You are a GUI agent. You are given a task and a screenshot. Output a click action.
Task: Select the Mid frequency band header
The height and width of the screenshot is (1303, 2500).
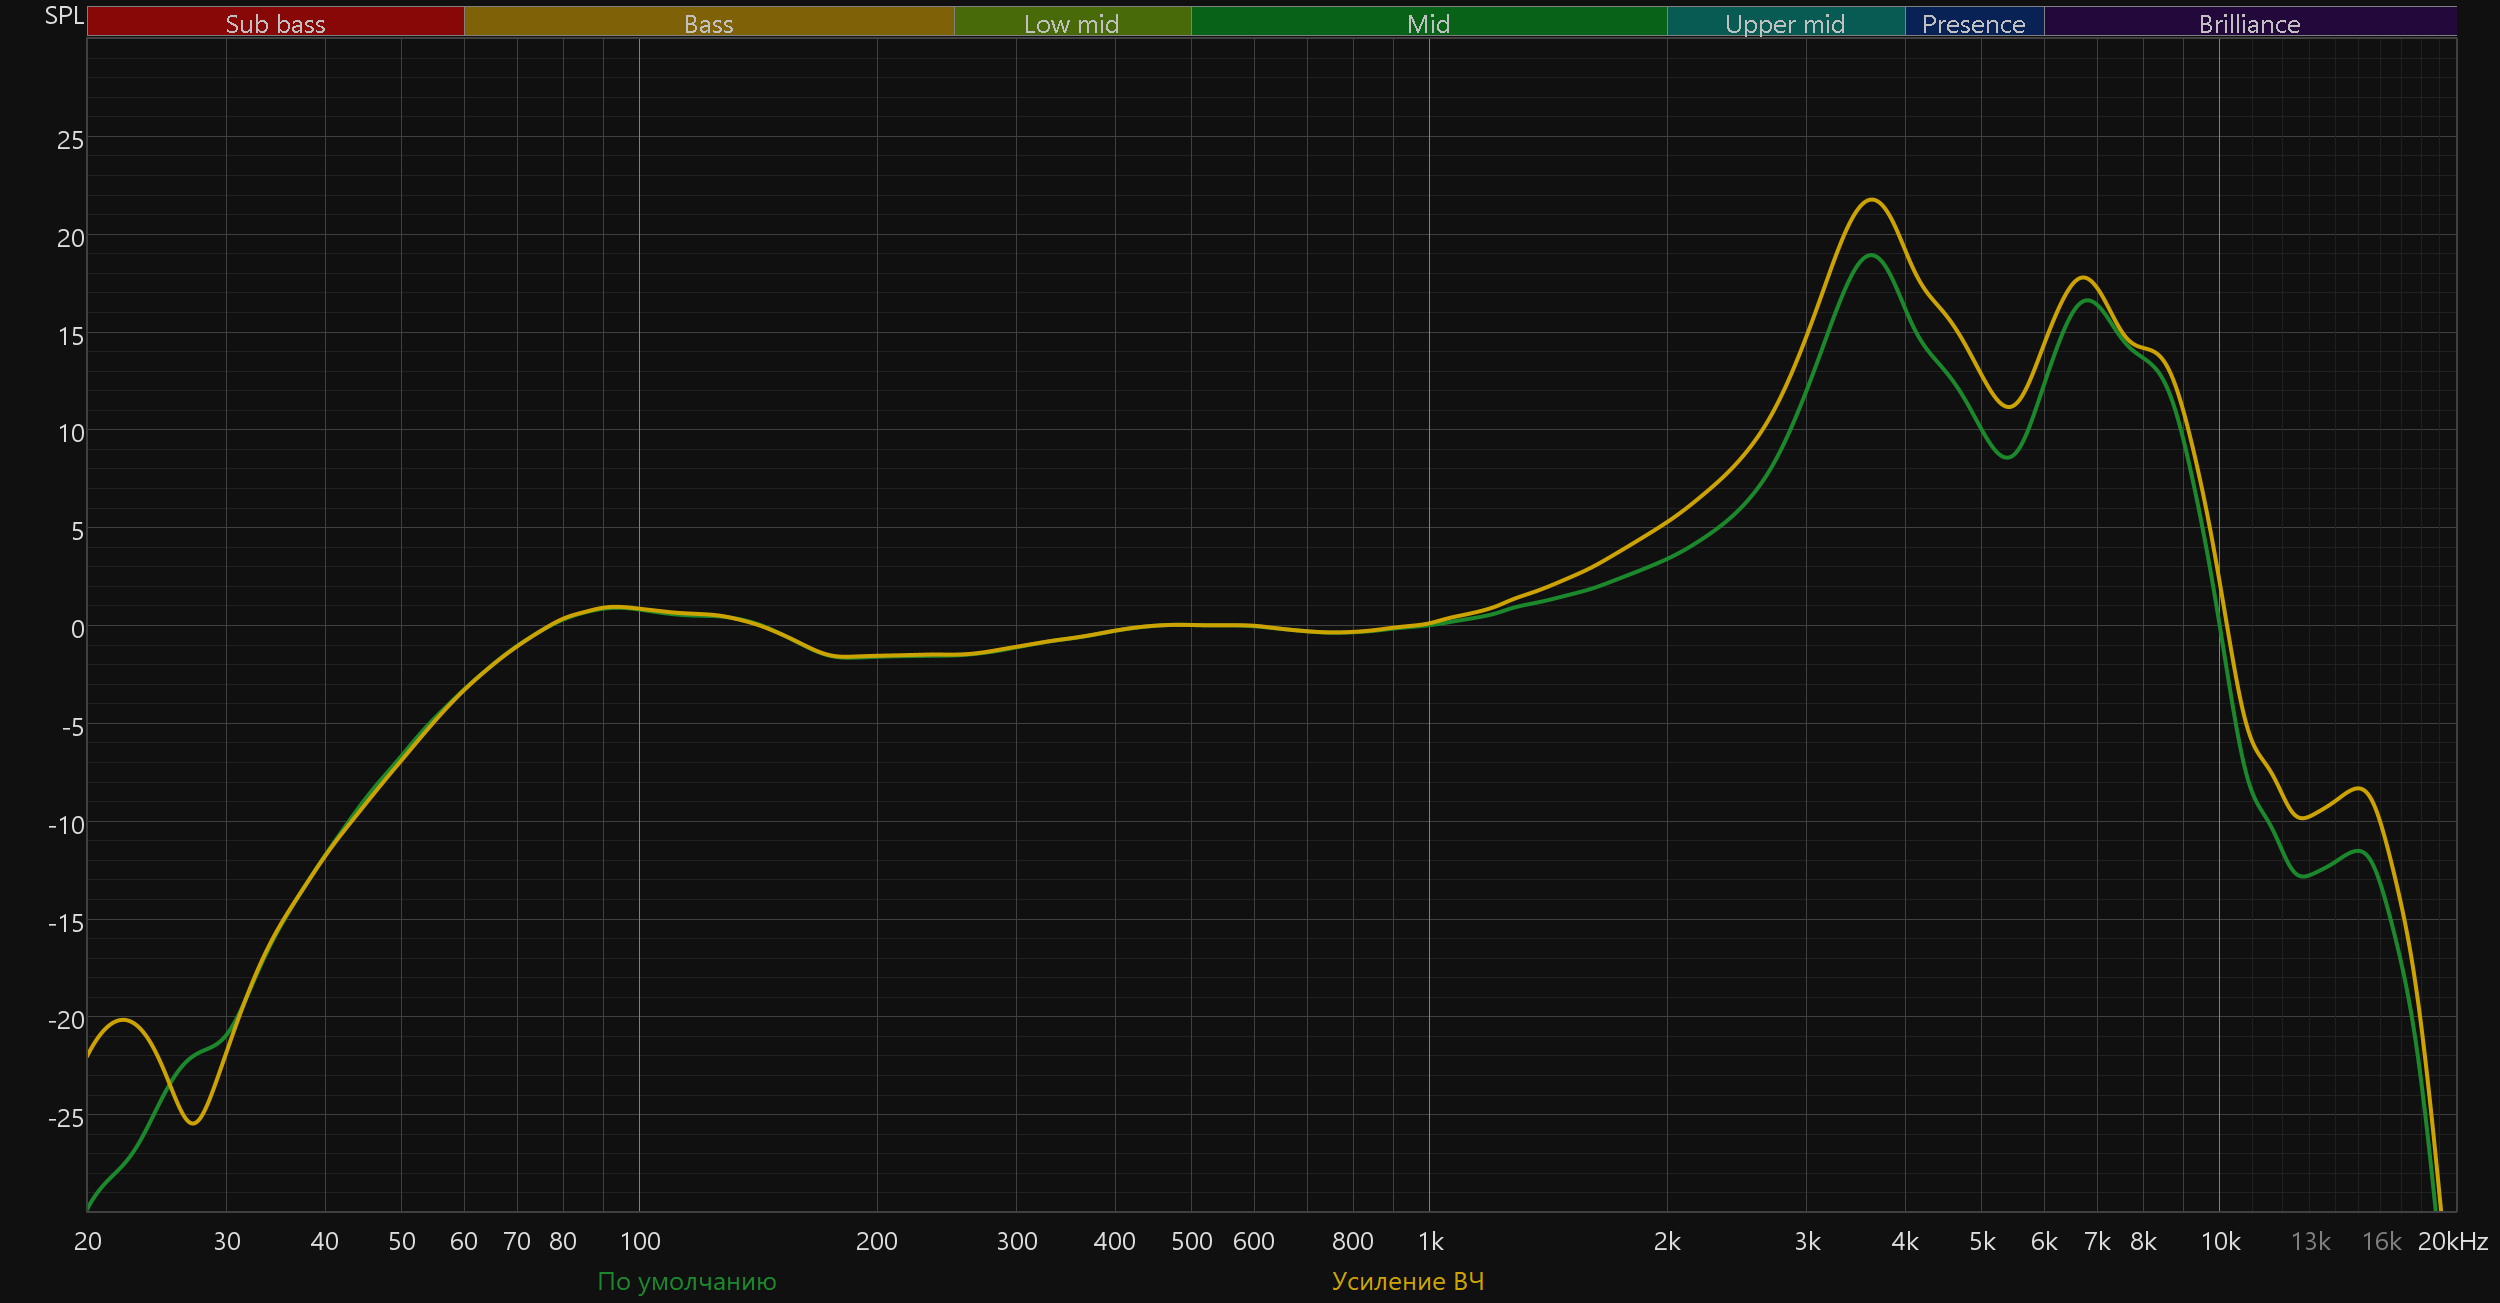pyautogui.click(x=1428, y=23)
